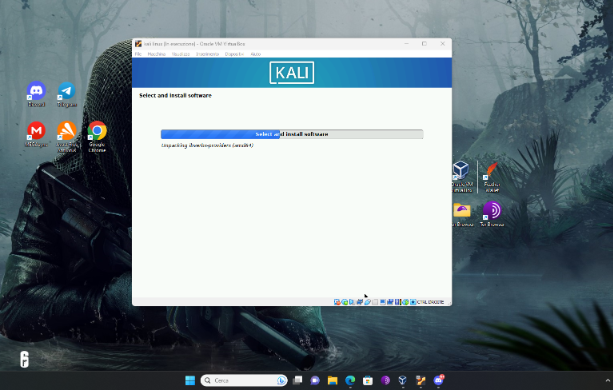Select the Telegram desktop shortcut

point(67,94)
